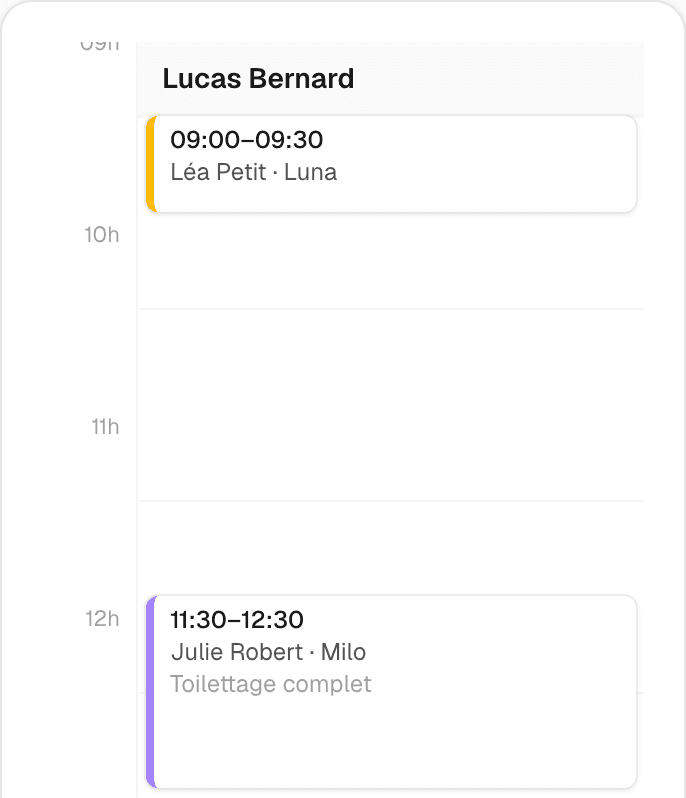686x798 pixels.
Task: Click the yellow color bar on Luna's appointment
Action: coord(151,164)
